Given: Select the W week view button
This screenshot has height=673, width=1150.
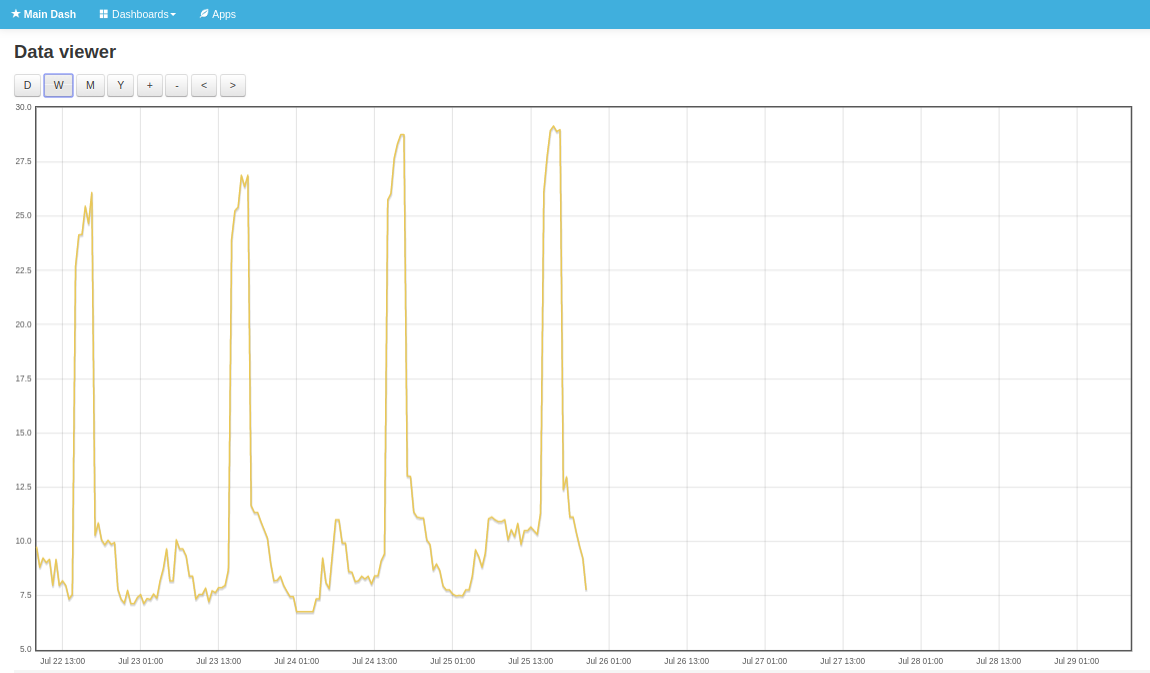Looking at the screenshot, I should pyautogui.click(x=59, y=85).
